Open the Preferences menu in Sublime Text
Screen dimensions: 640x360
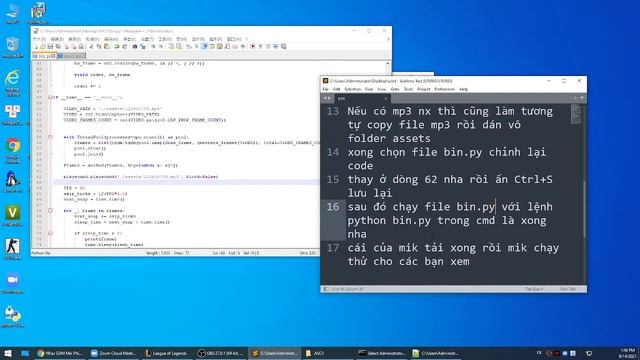(444, 89)
